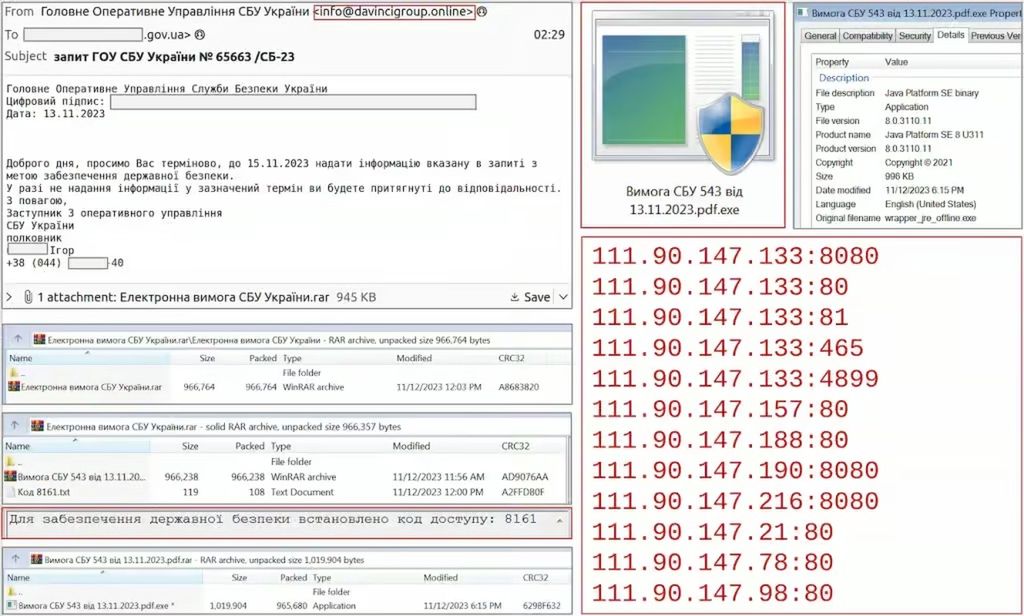Select Product name Java Platform SE 8 U311
The image size is (1024, 616).
934,135
